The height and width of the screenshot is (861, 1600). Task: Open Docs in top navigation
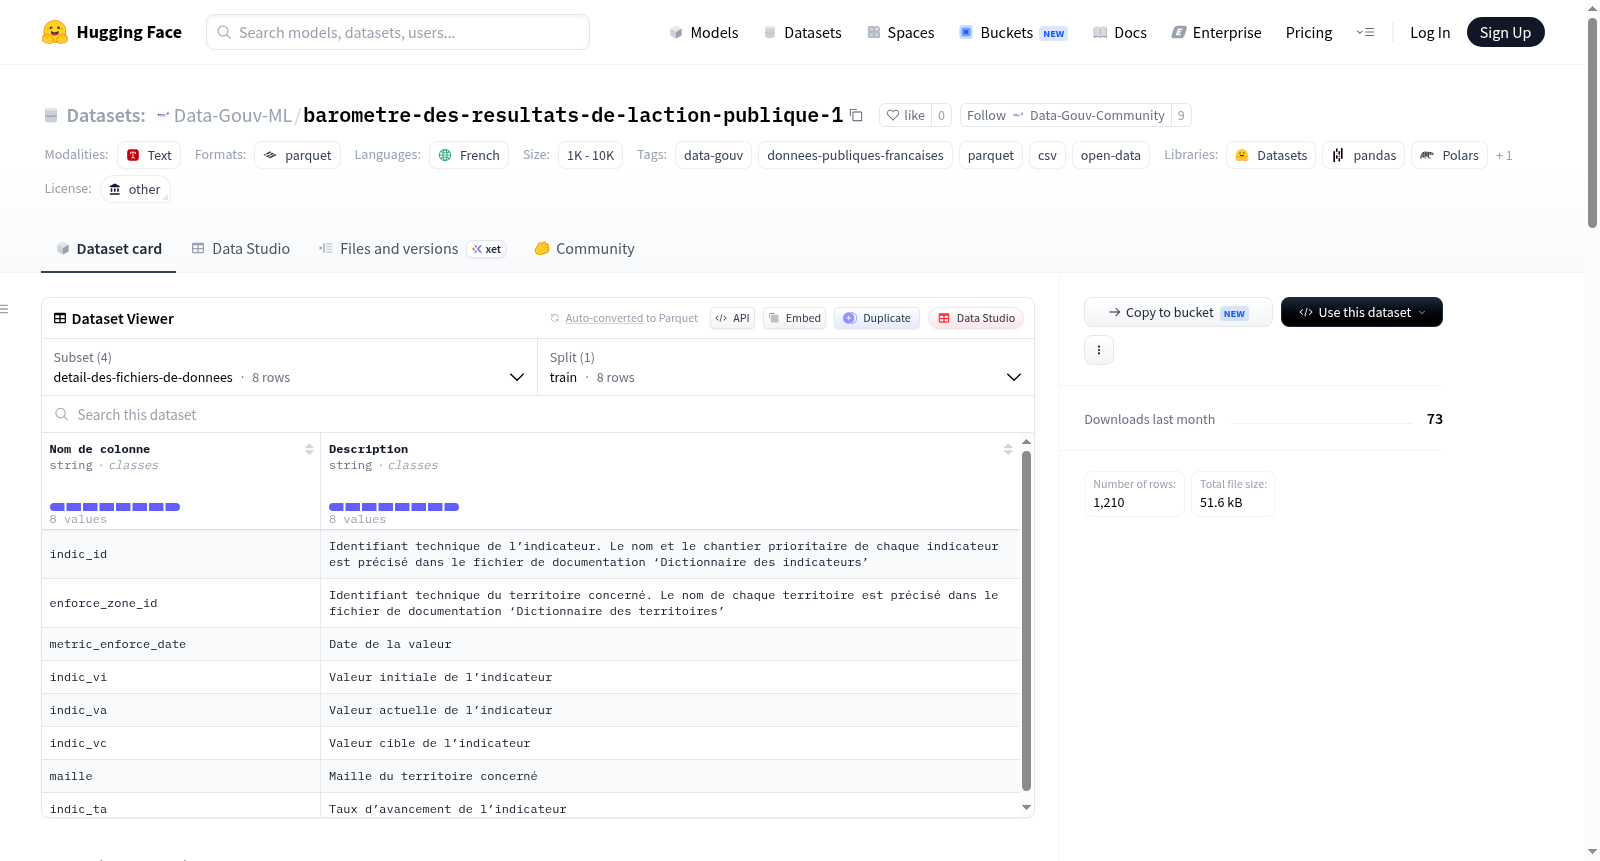(1120, 32)
